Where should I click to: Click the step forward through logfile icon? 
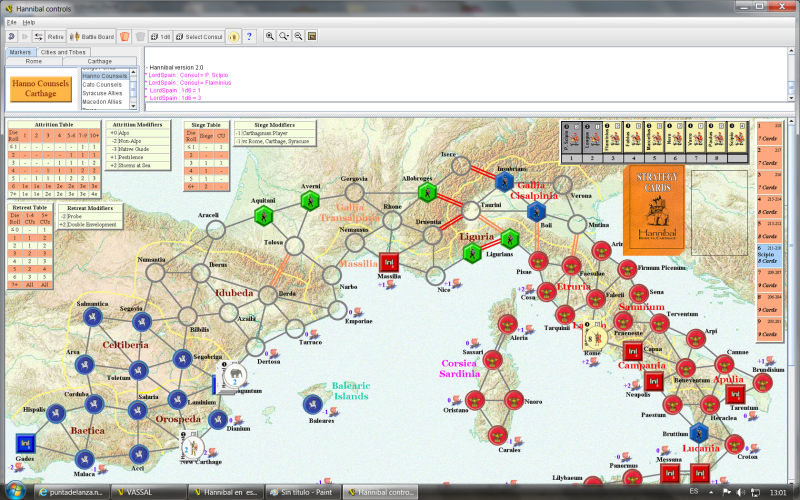pos(24,36)
